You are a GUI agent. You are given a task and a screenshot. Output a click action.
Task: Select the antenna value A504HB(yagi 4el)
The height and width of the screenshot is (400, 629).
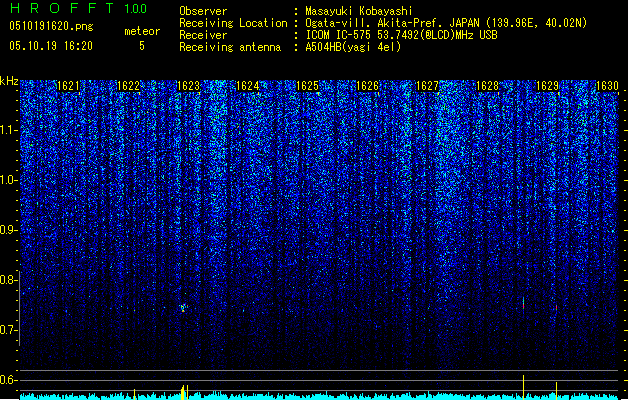353,47
